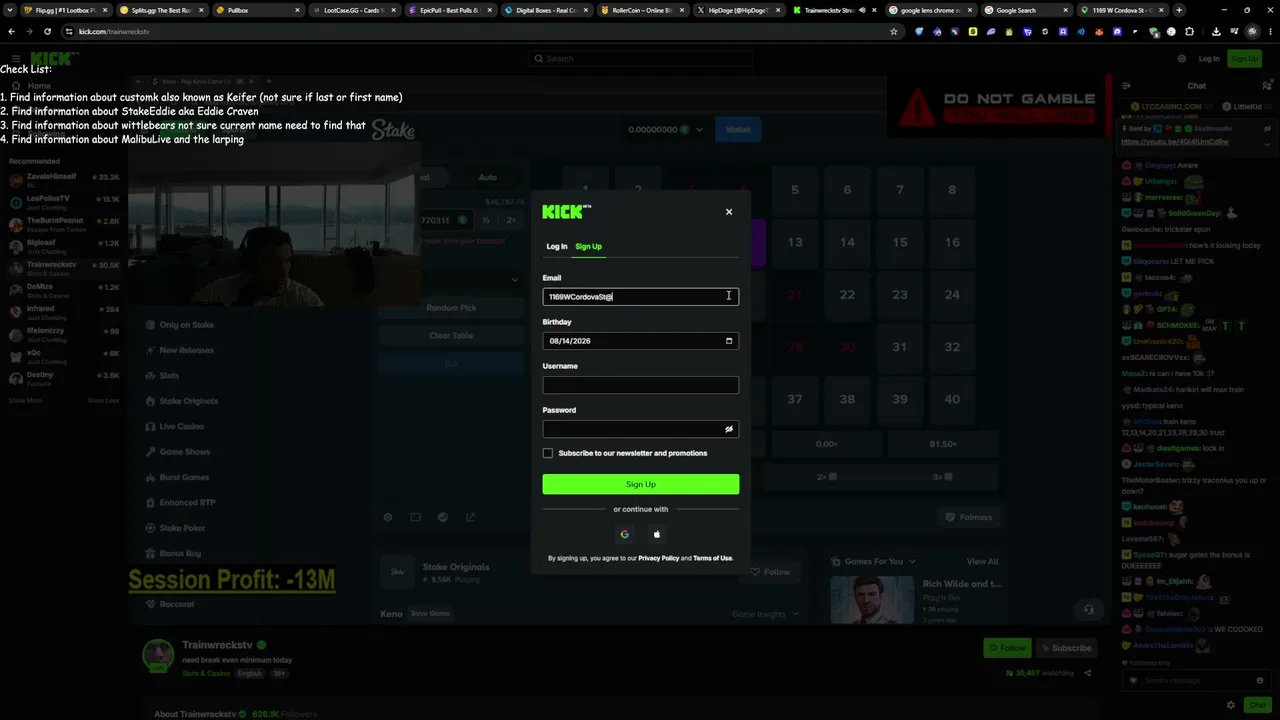
Task: Open the Birthday calendar picker icon
Action: (729, 341)
